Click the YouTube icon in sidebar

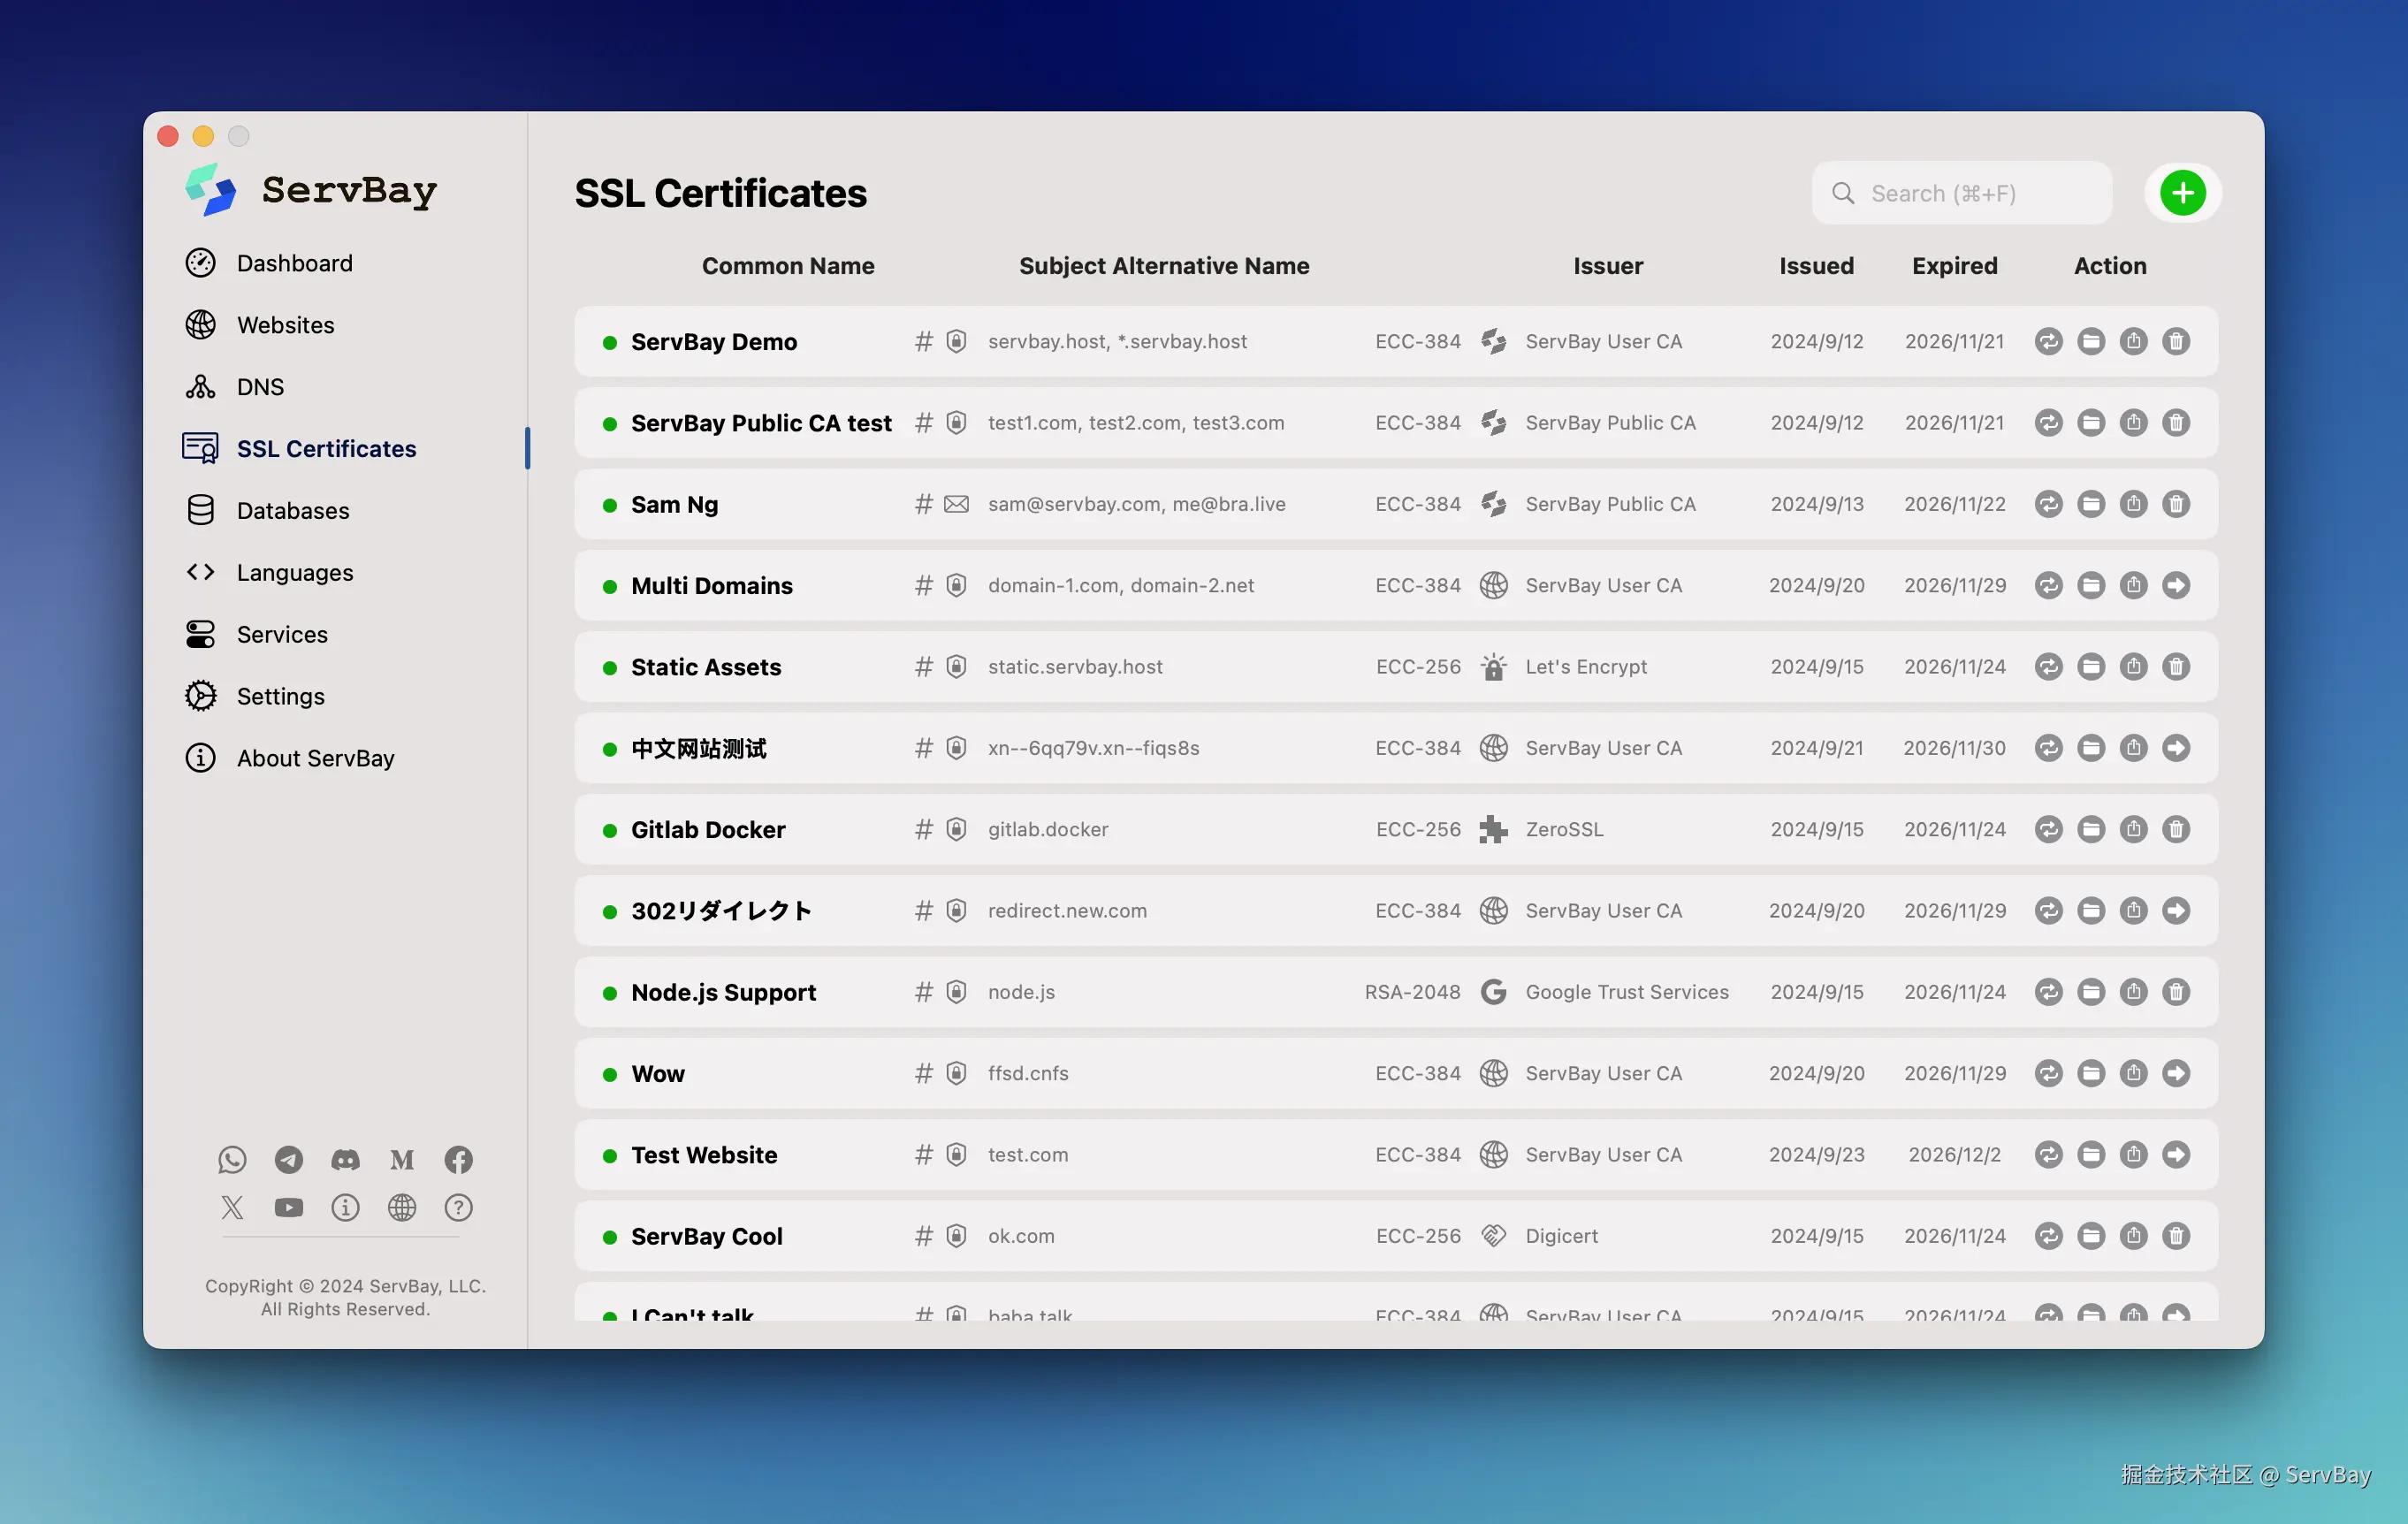click(x=289, y=1208)
